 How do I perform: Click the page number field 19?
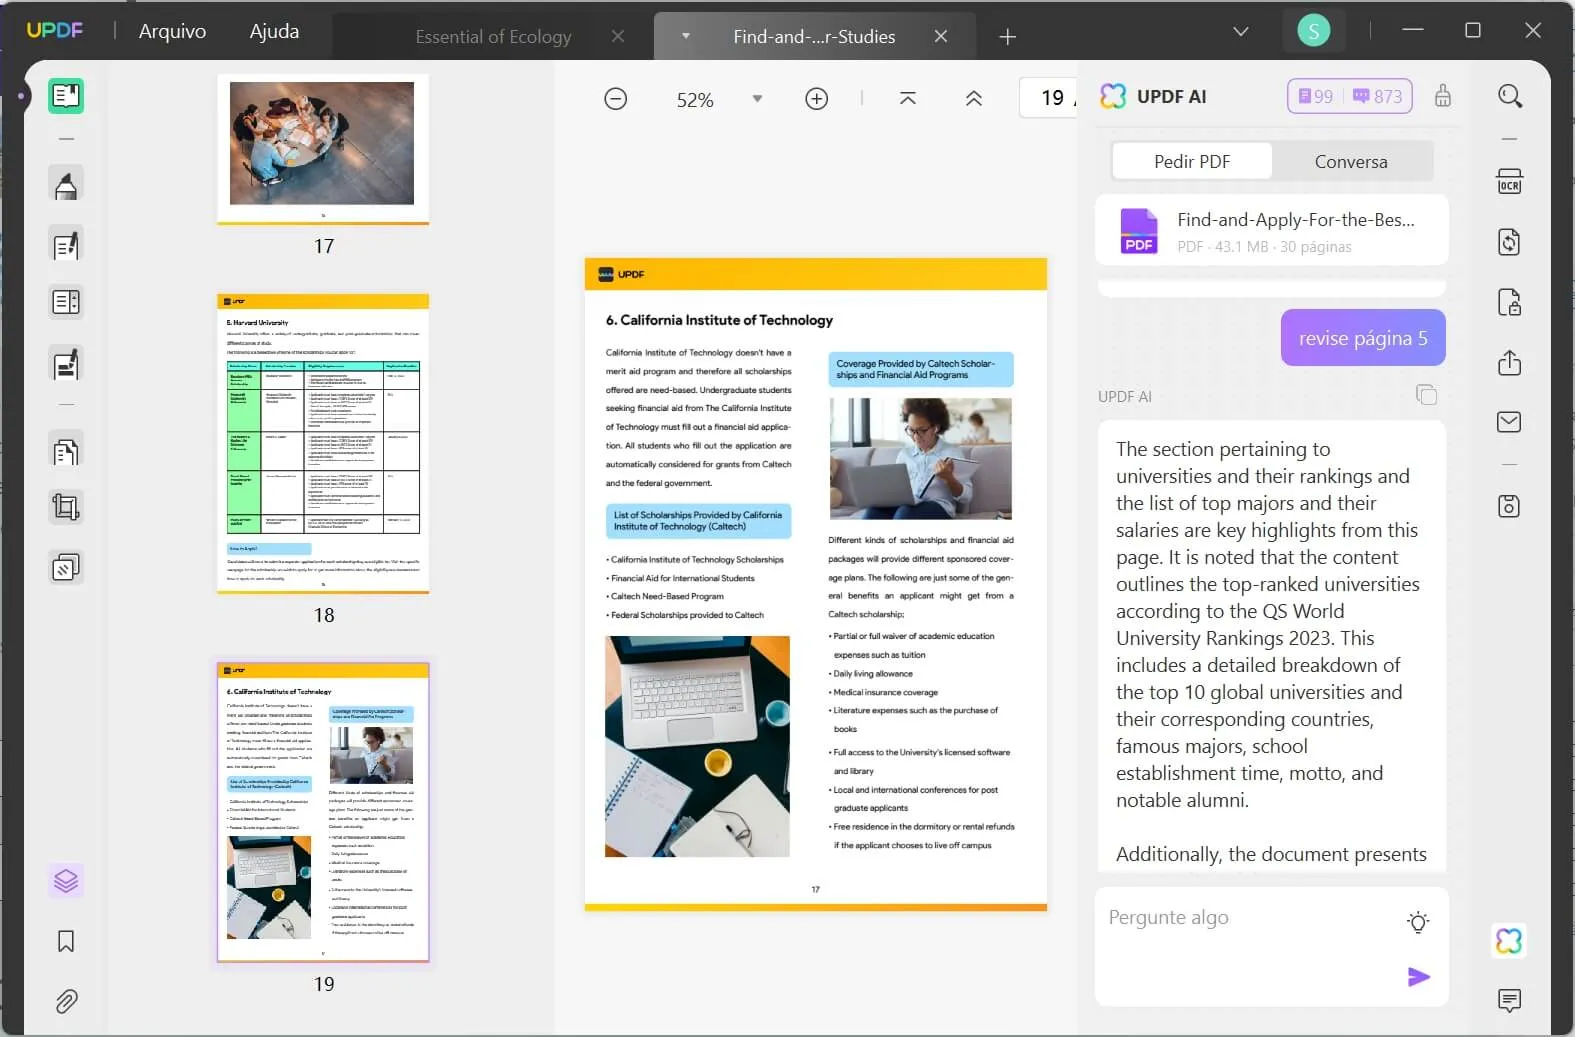coord(1049,98)
